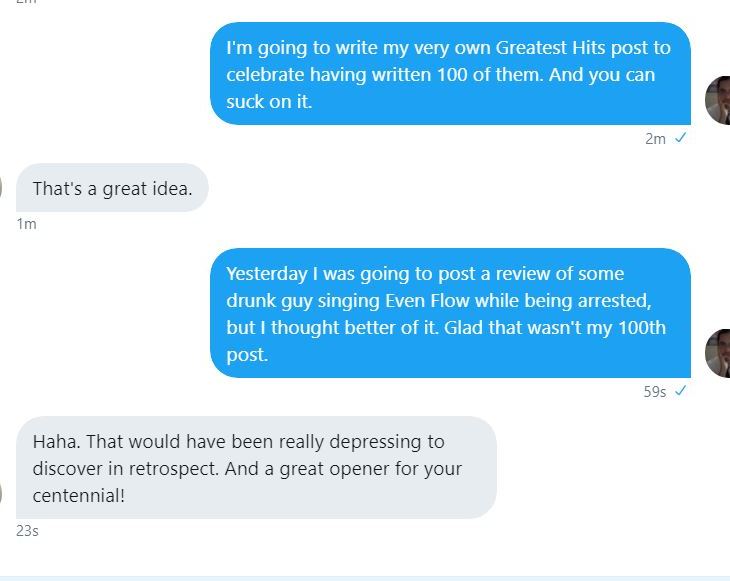Select the "That's a great idea." message bubble
Viewport: 730px width, 581px height.
(x=112, y=188)
